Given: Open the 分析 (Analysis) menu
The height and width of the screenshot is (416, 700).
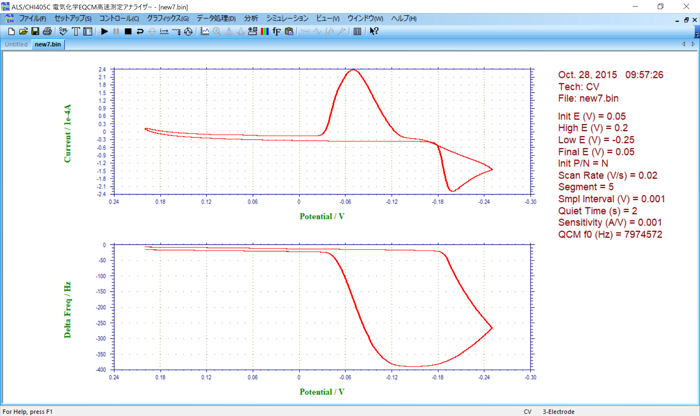Looking at the screenshot, I should [x=251, y=18].
